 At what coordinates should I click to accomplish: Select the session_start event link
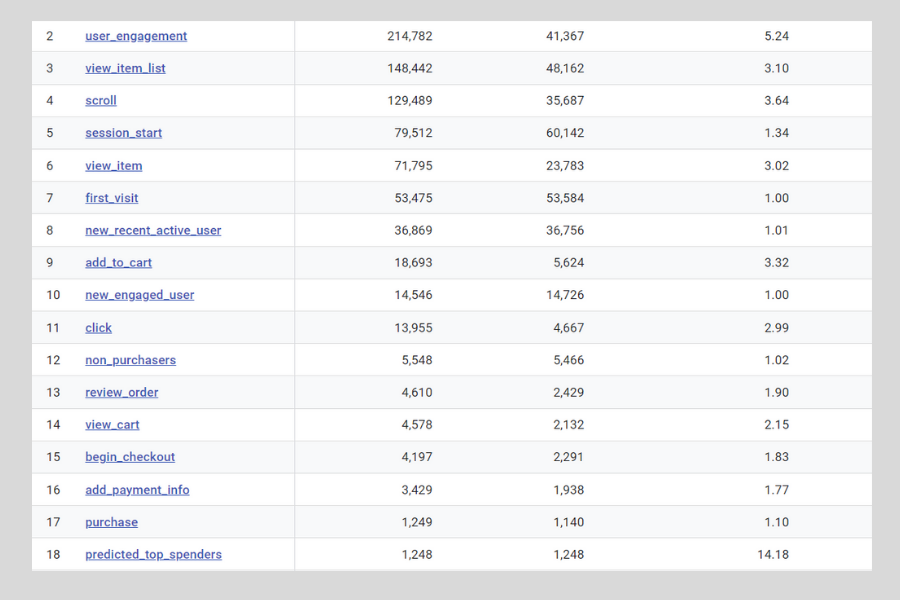[123, 133]
